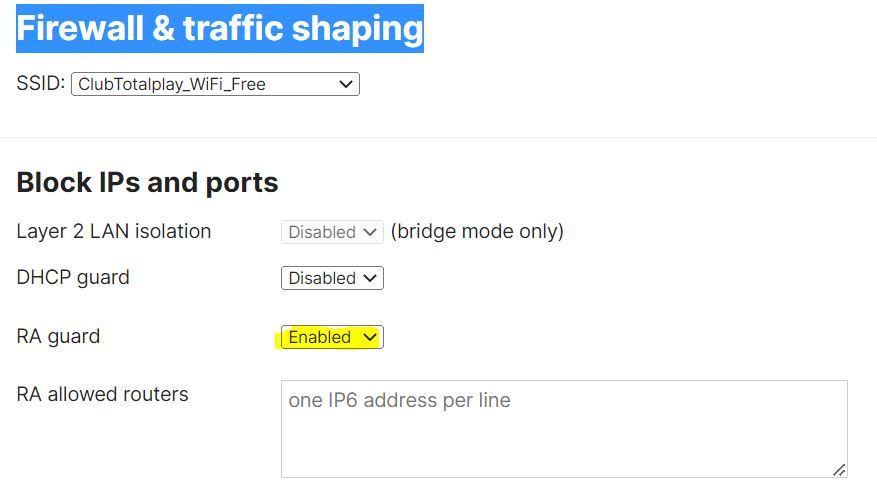The image size is (877, 498).
Task: Open the SSID ClubTotalplay_WiFi_Free dropdown
Action: (215, 84)
